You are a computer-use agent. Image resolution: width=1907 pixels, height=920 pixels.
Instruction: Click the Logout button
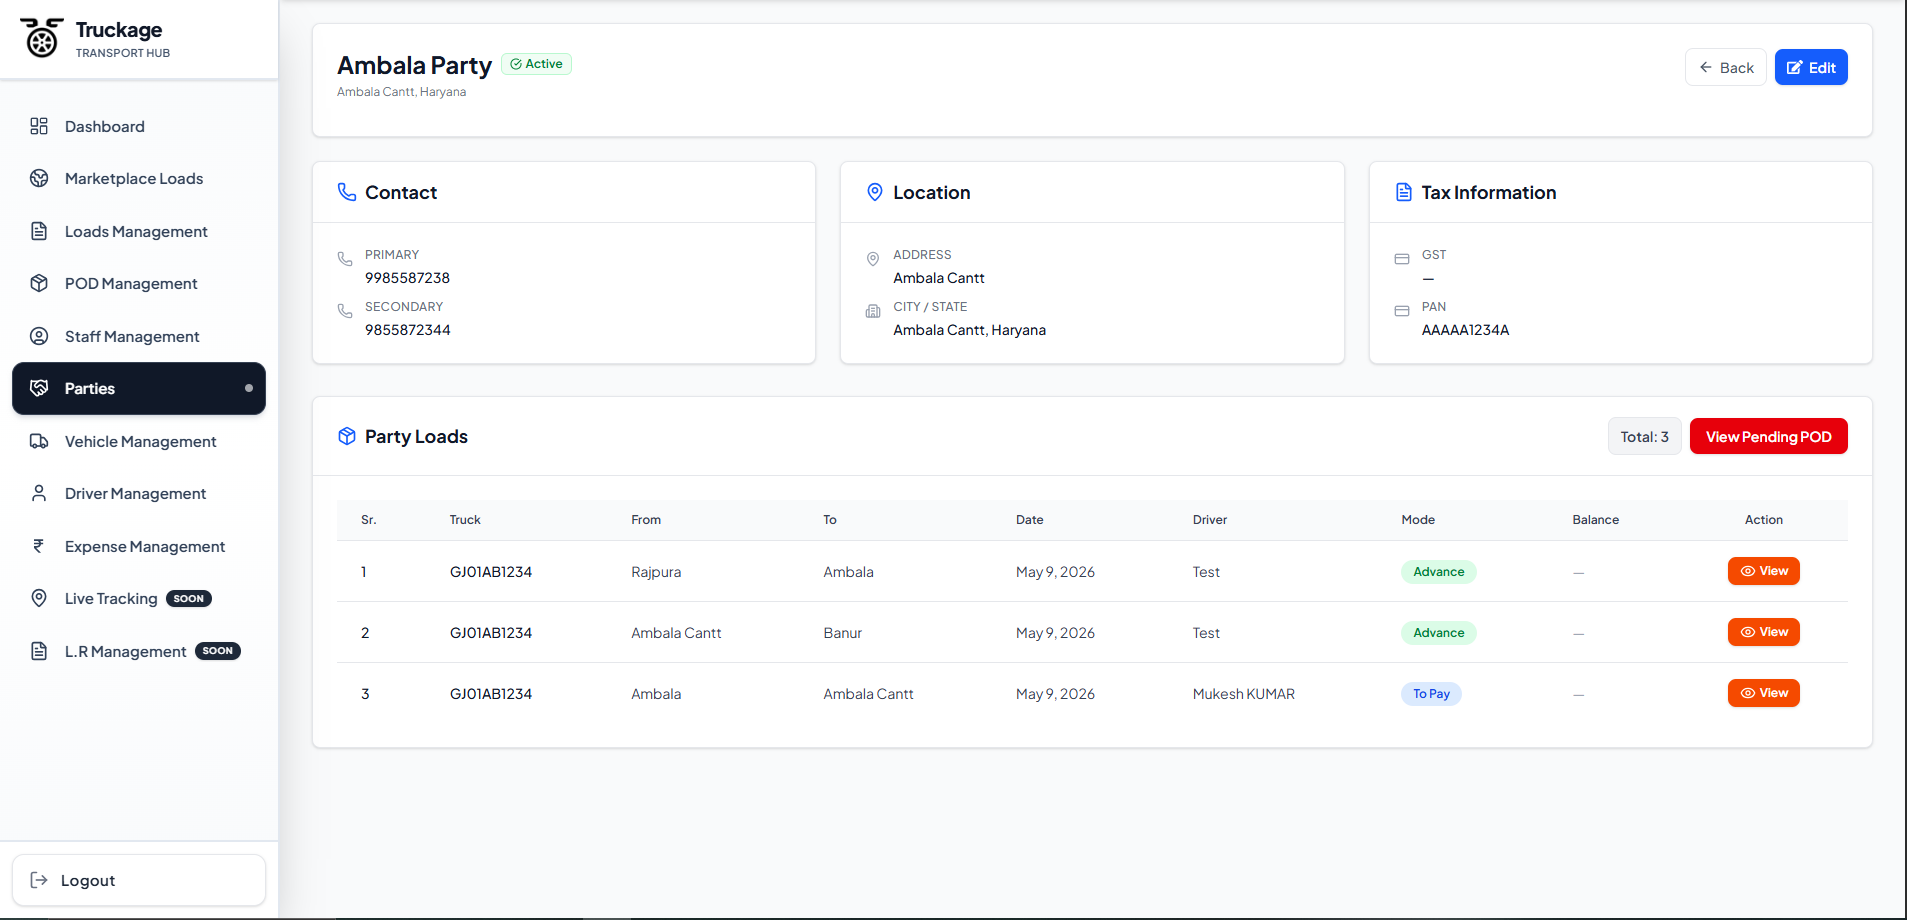tap(139, 880)
